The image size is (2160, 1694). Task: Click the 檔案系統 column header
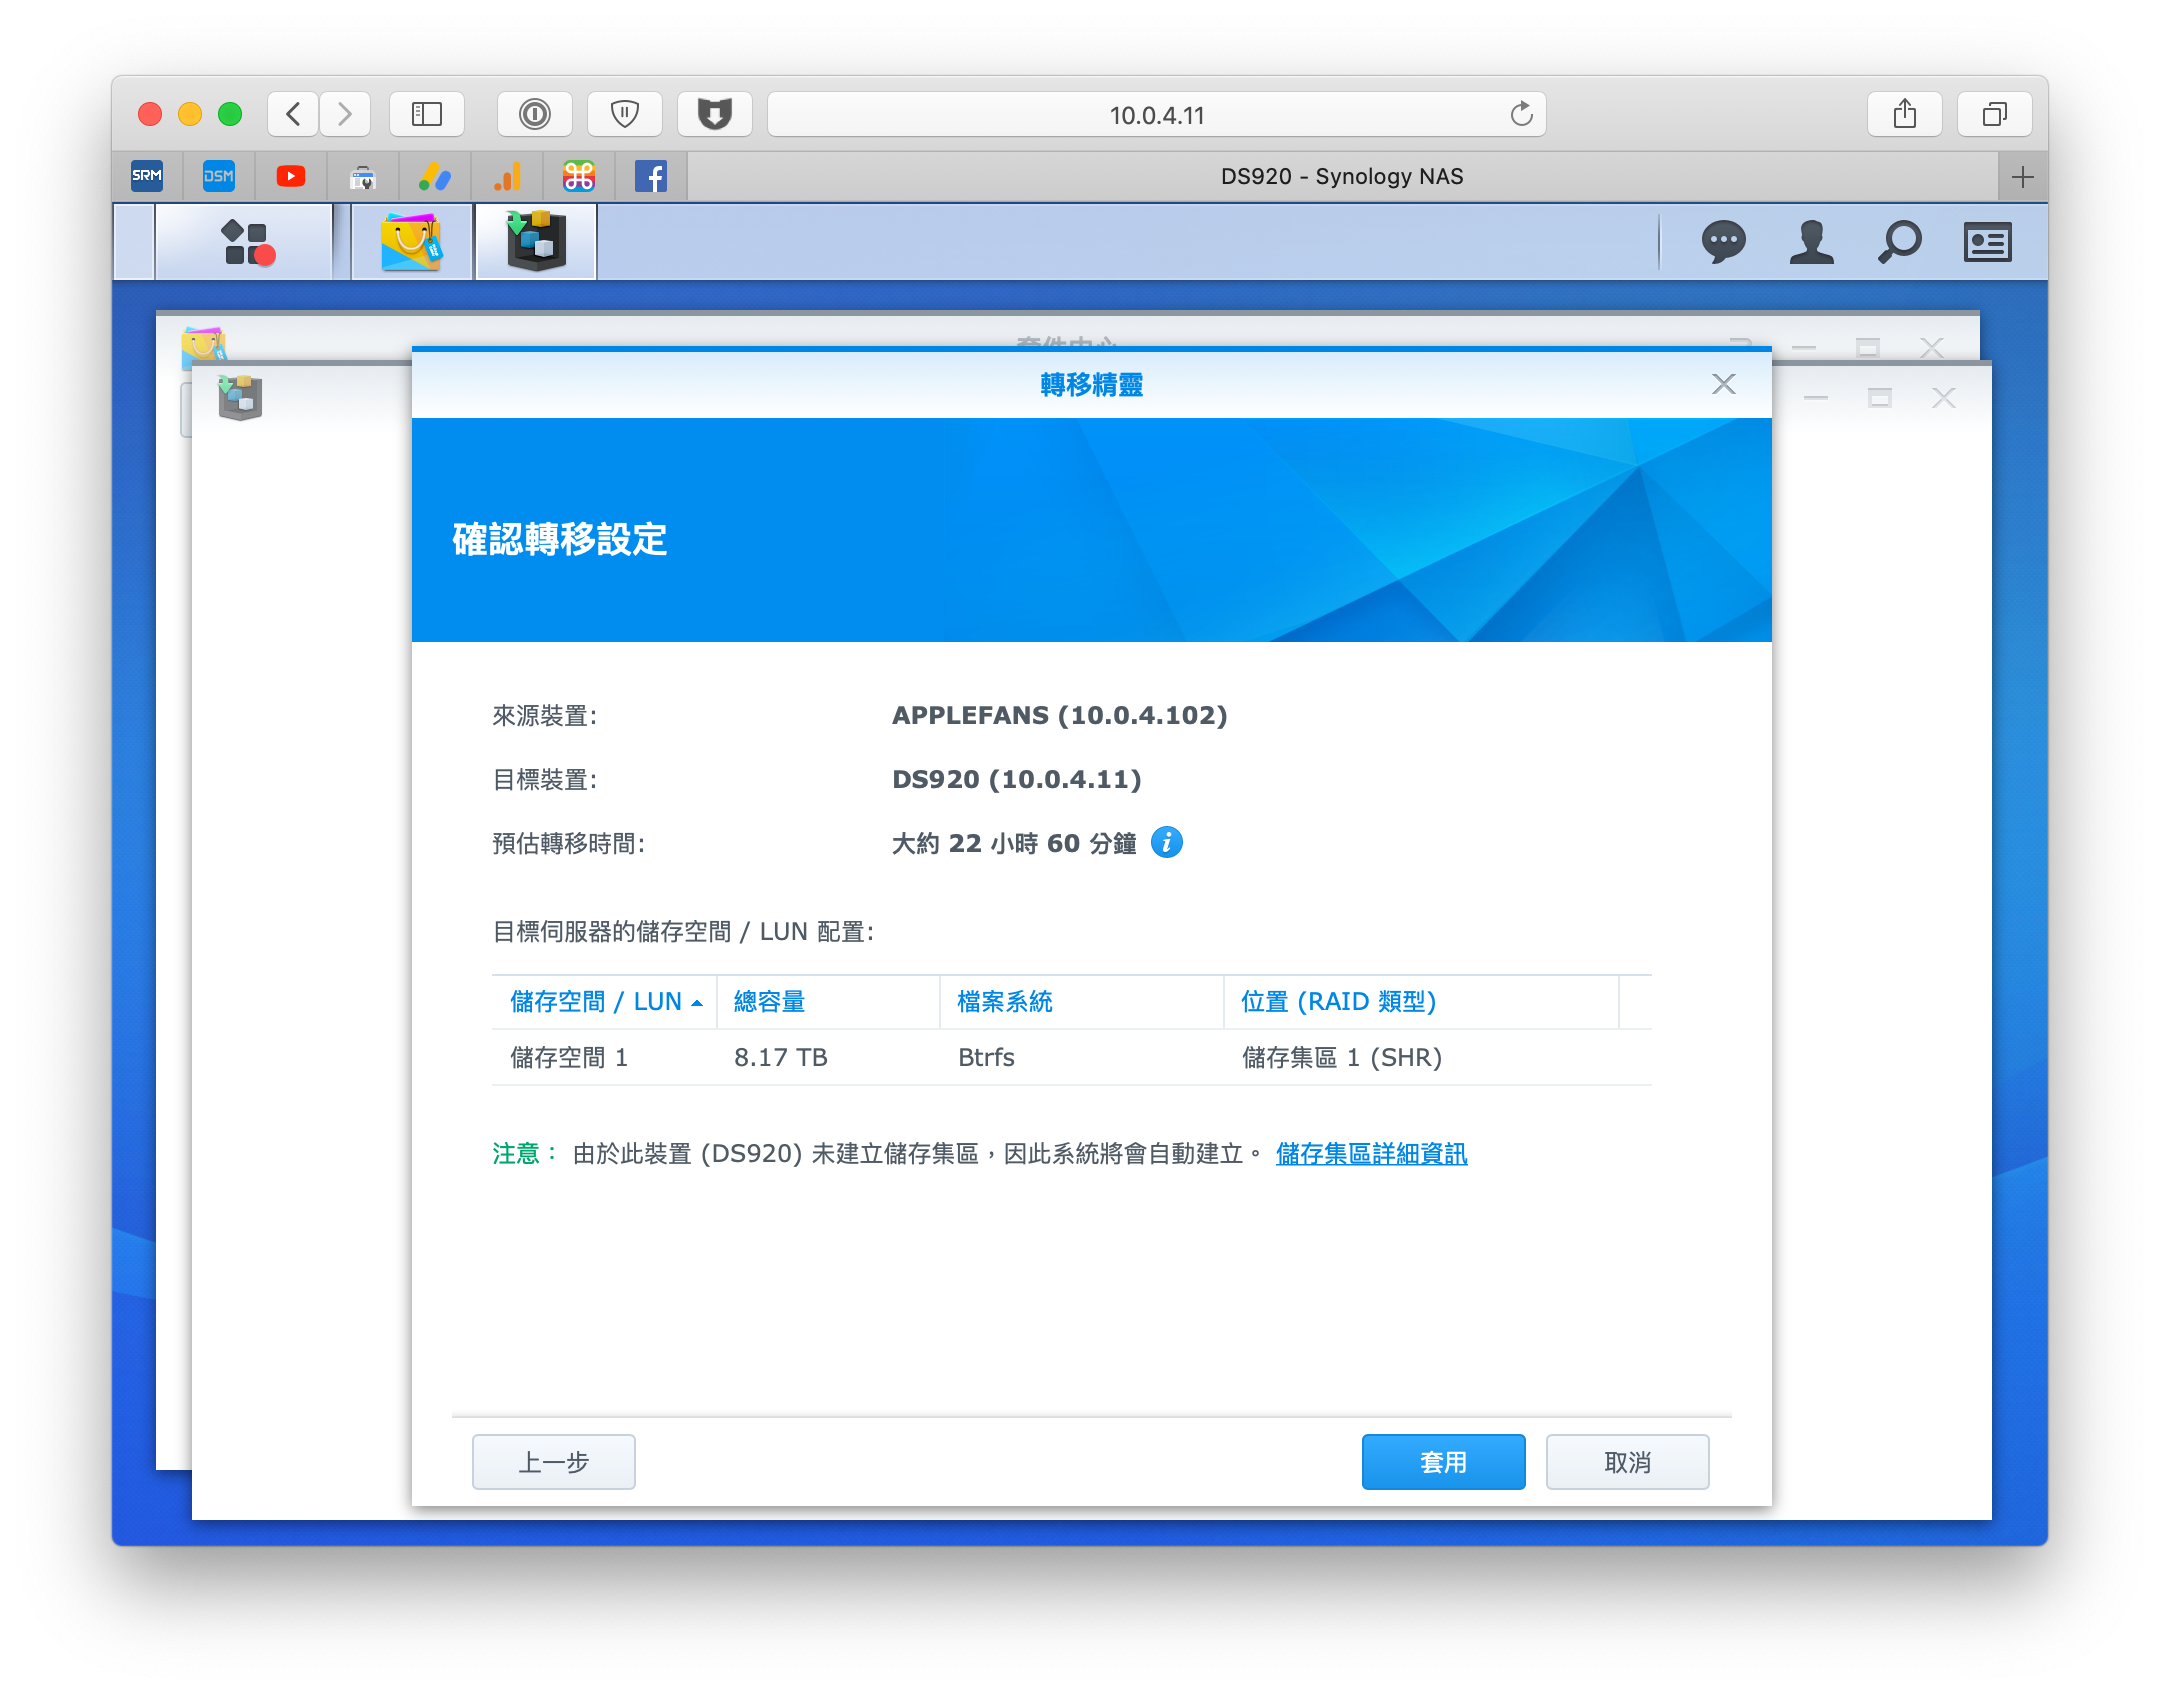pyautogui.click(x=1081, y=1001)
